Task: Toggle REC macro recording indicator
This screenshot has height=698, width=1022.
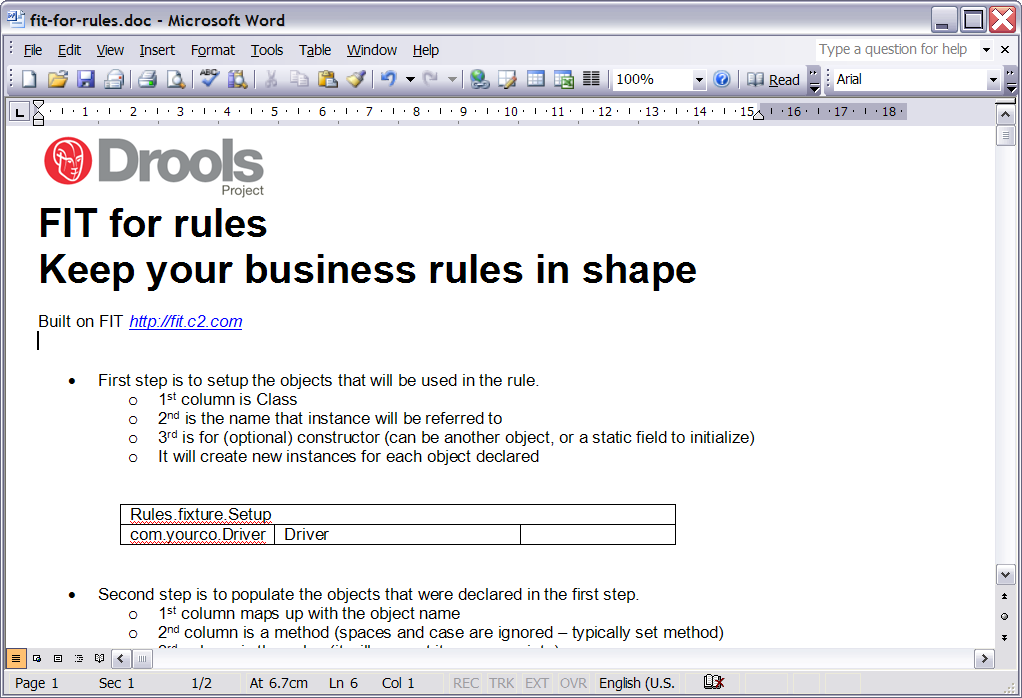Action: tap(466, 683)
